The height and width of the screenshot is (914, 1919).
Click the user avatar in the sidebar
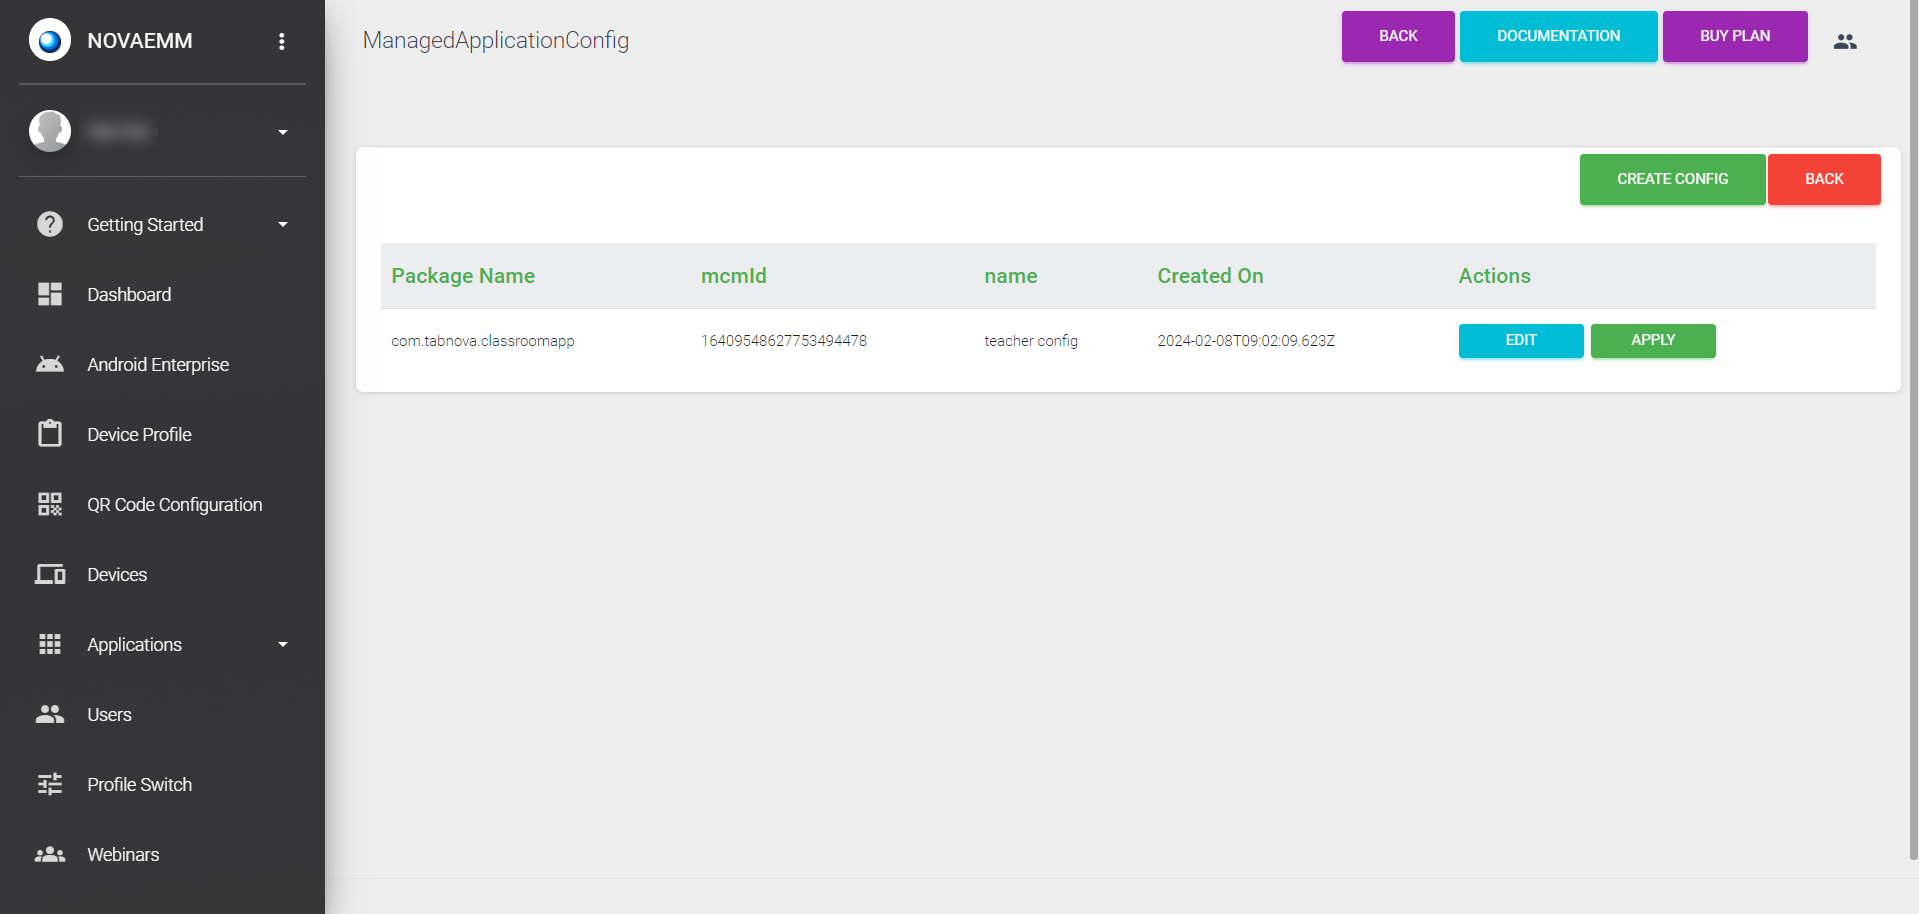pos(50,131)
